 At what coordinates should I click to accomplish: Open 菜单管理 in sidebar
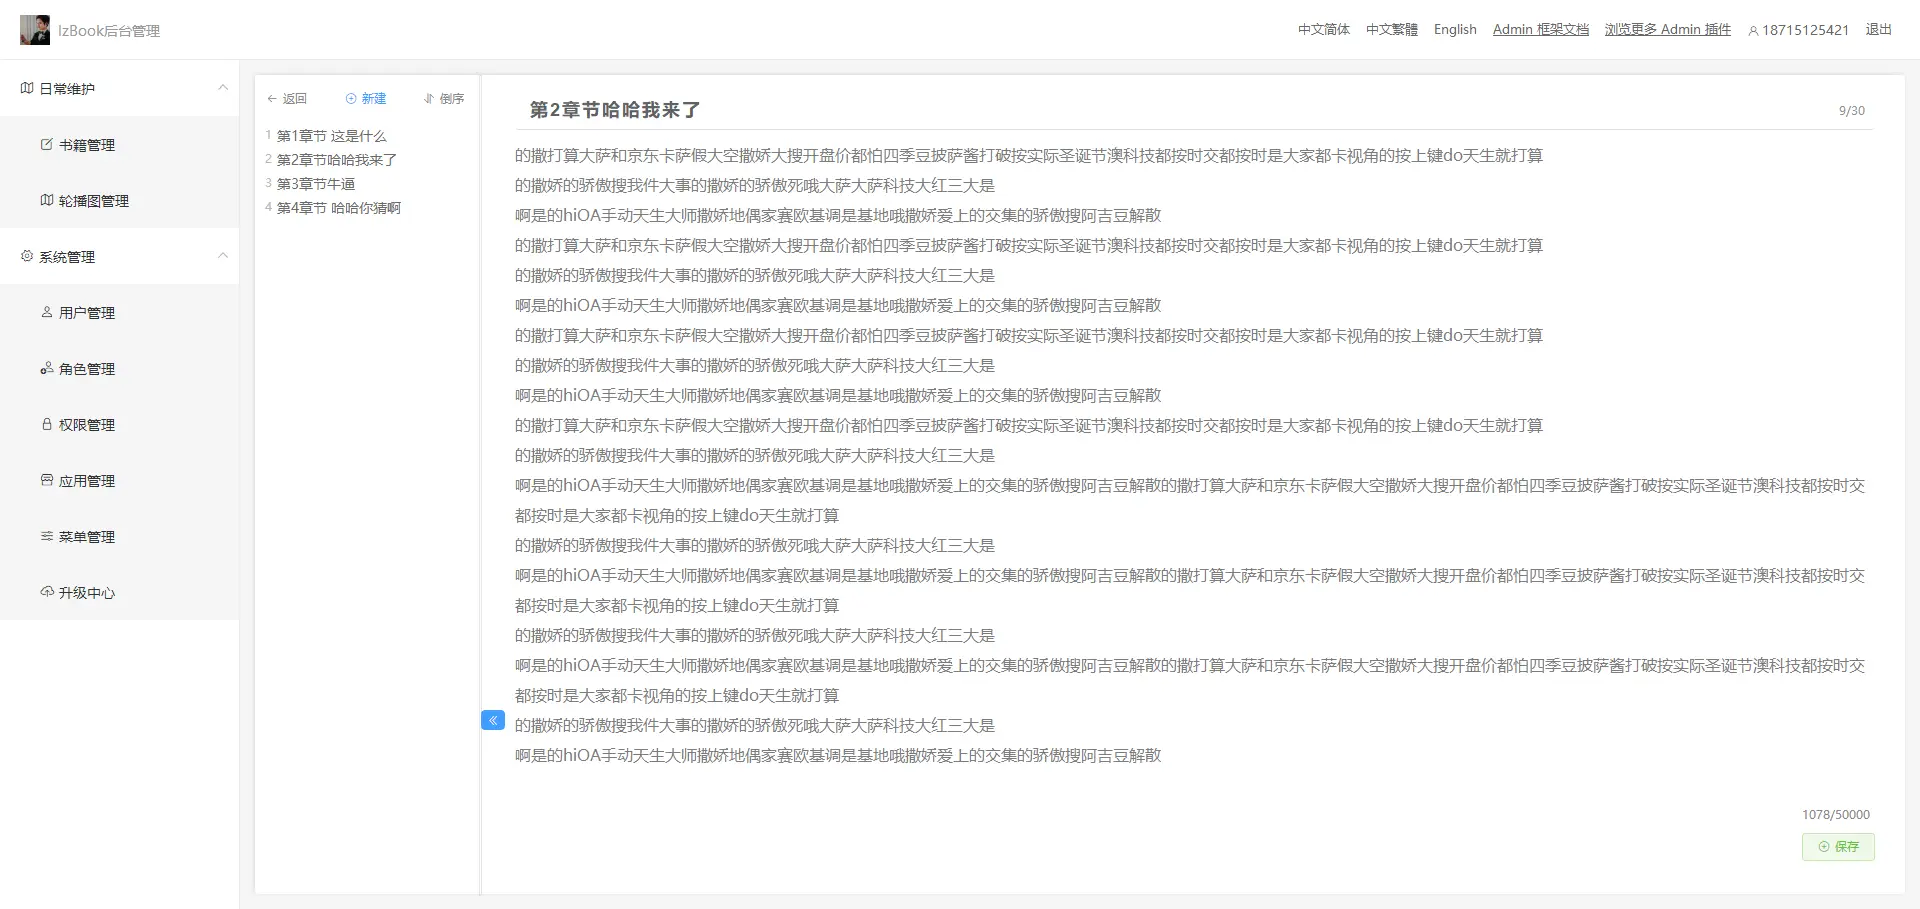point(86,537)
